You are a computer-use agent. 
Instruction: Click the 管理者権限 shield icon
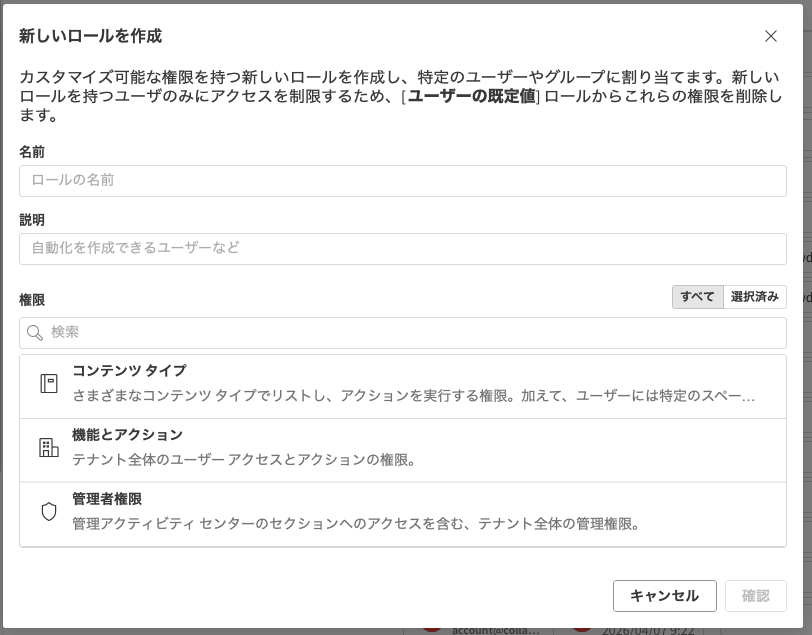[48, 511]
